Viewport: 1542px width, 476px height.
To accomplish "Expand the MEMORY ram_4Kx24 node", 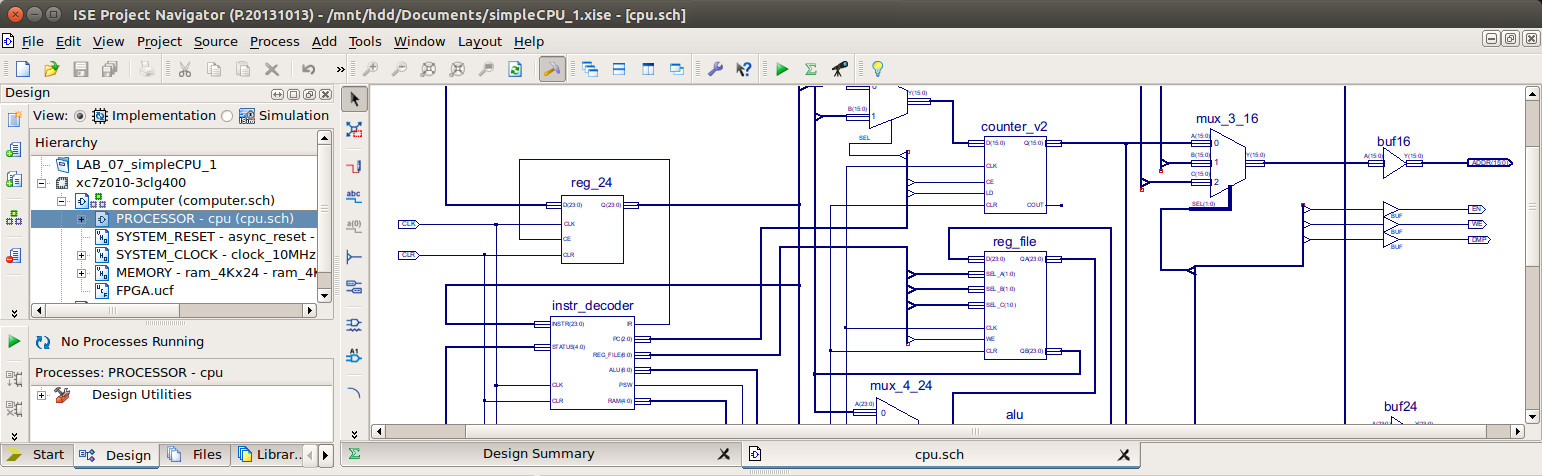I will click(82, 273).
